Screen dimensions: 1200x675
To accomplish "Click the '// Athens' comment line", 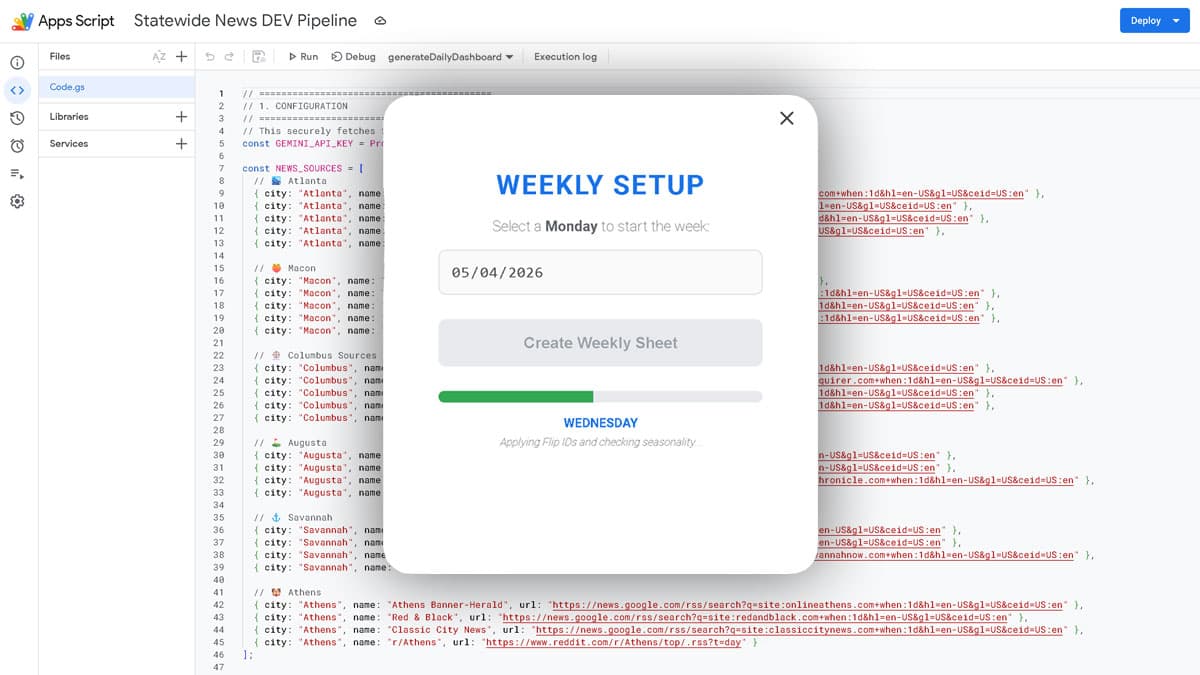I will 288,592.
